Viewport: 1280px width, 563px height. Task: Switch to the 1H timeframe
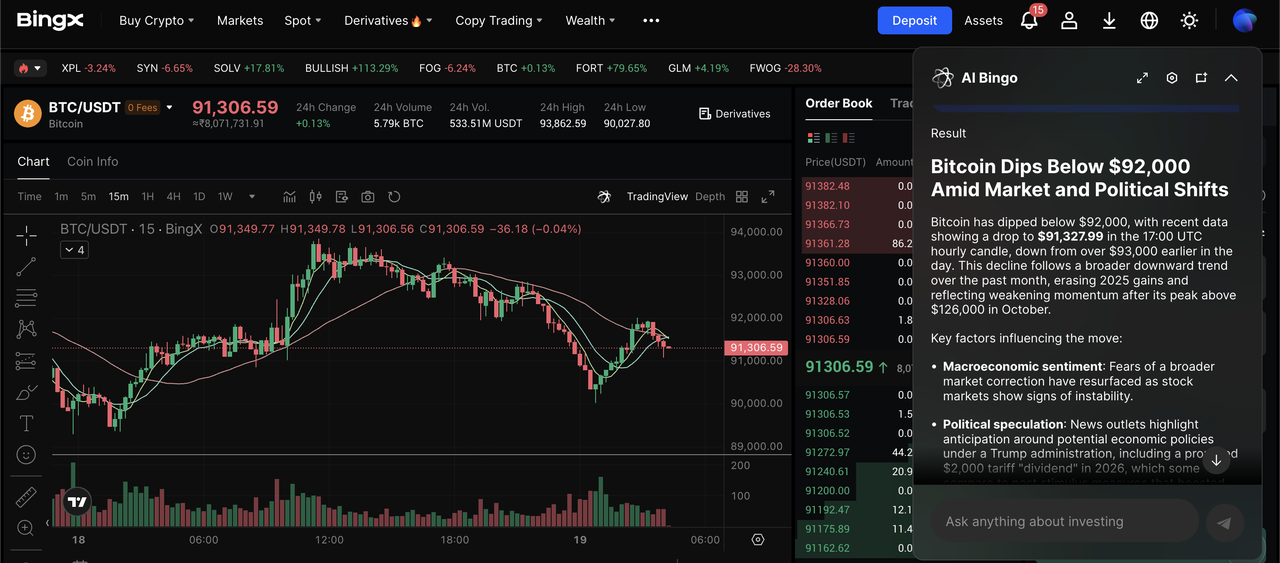click(148, 197)
